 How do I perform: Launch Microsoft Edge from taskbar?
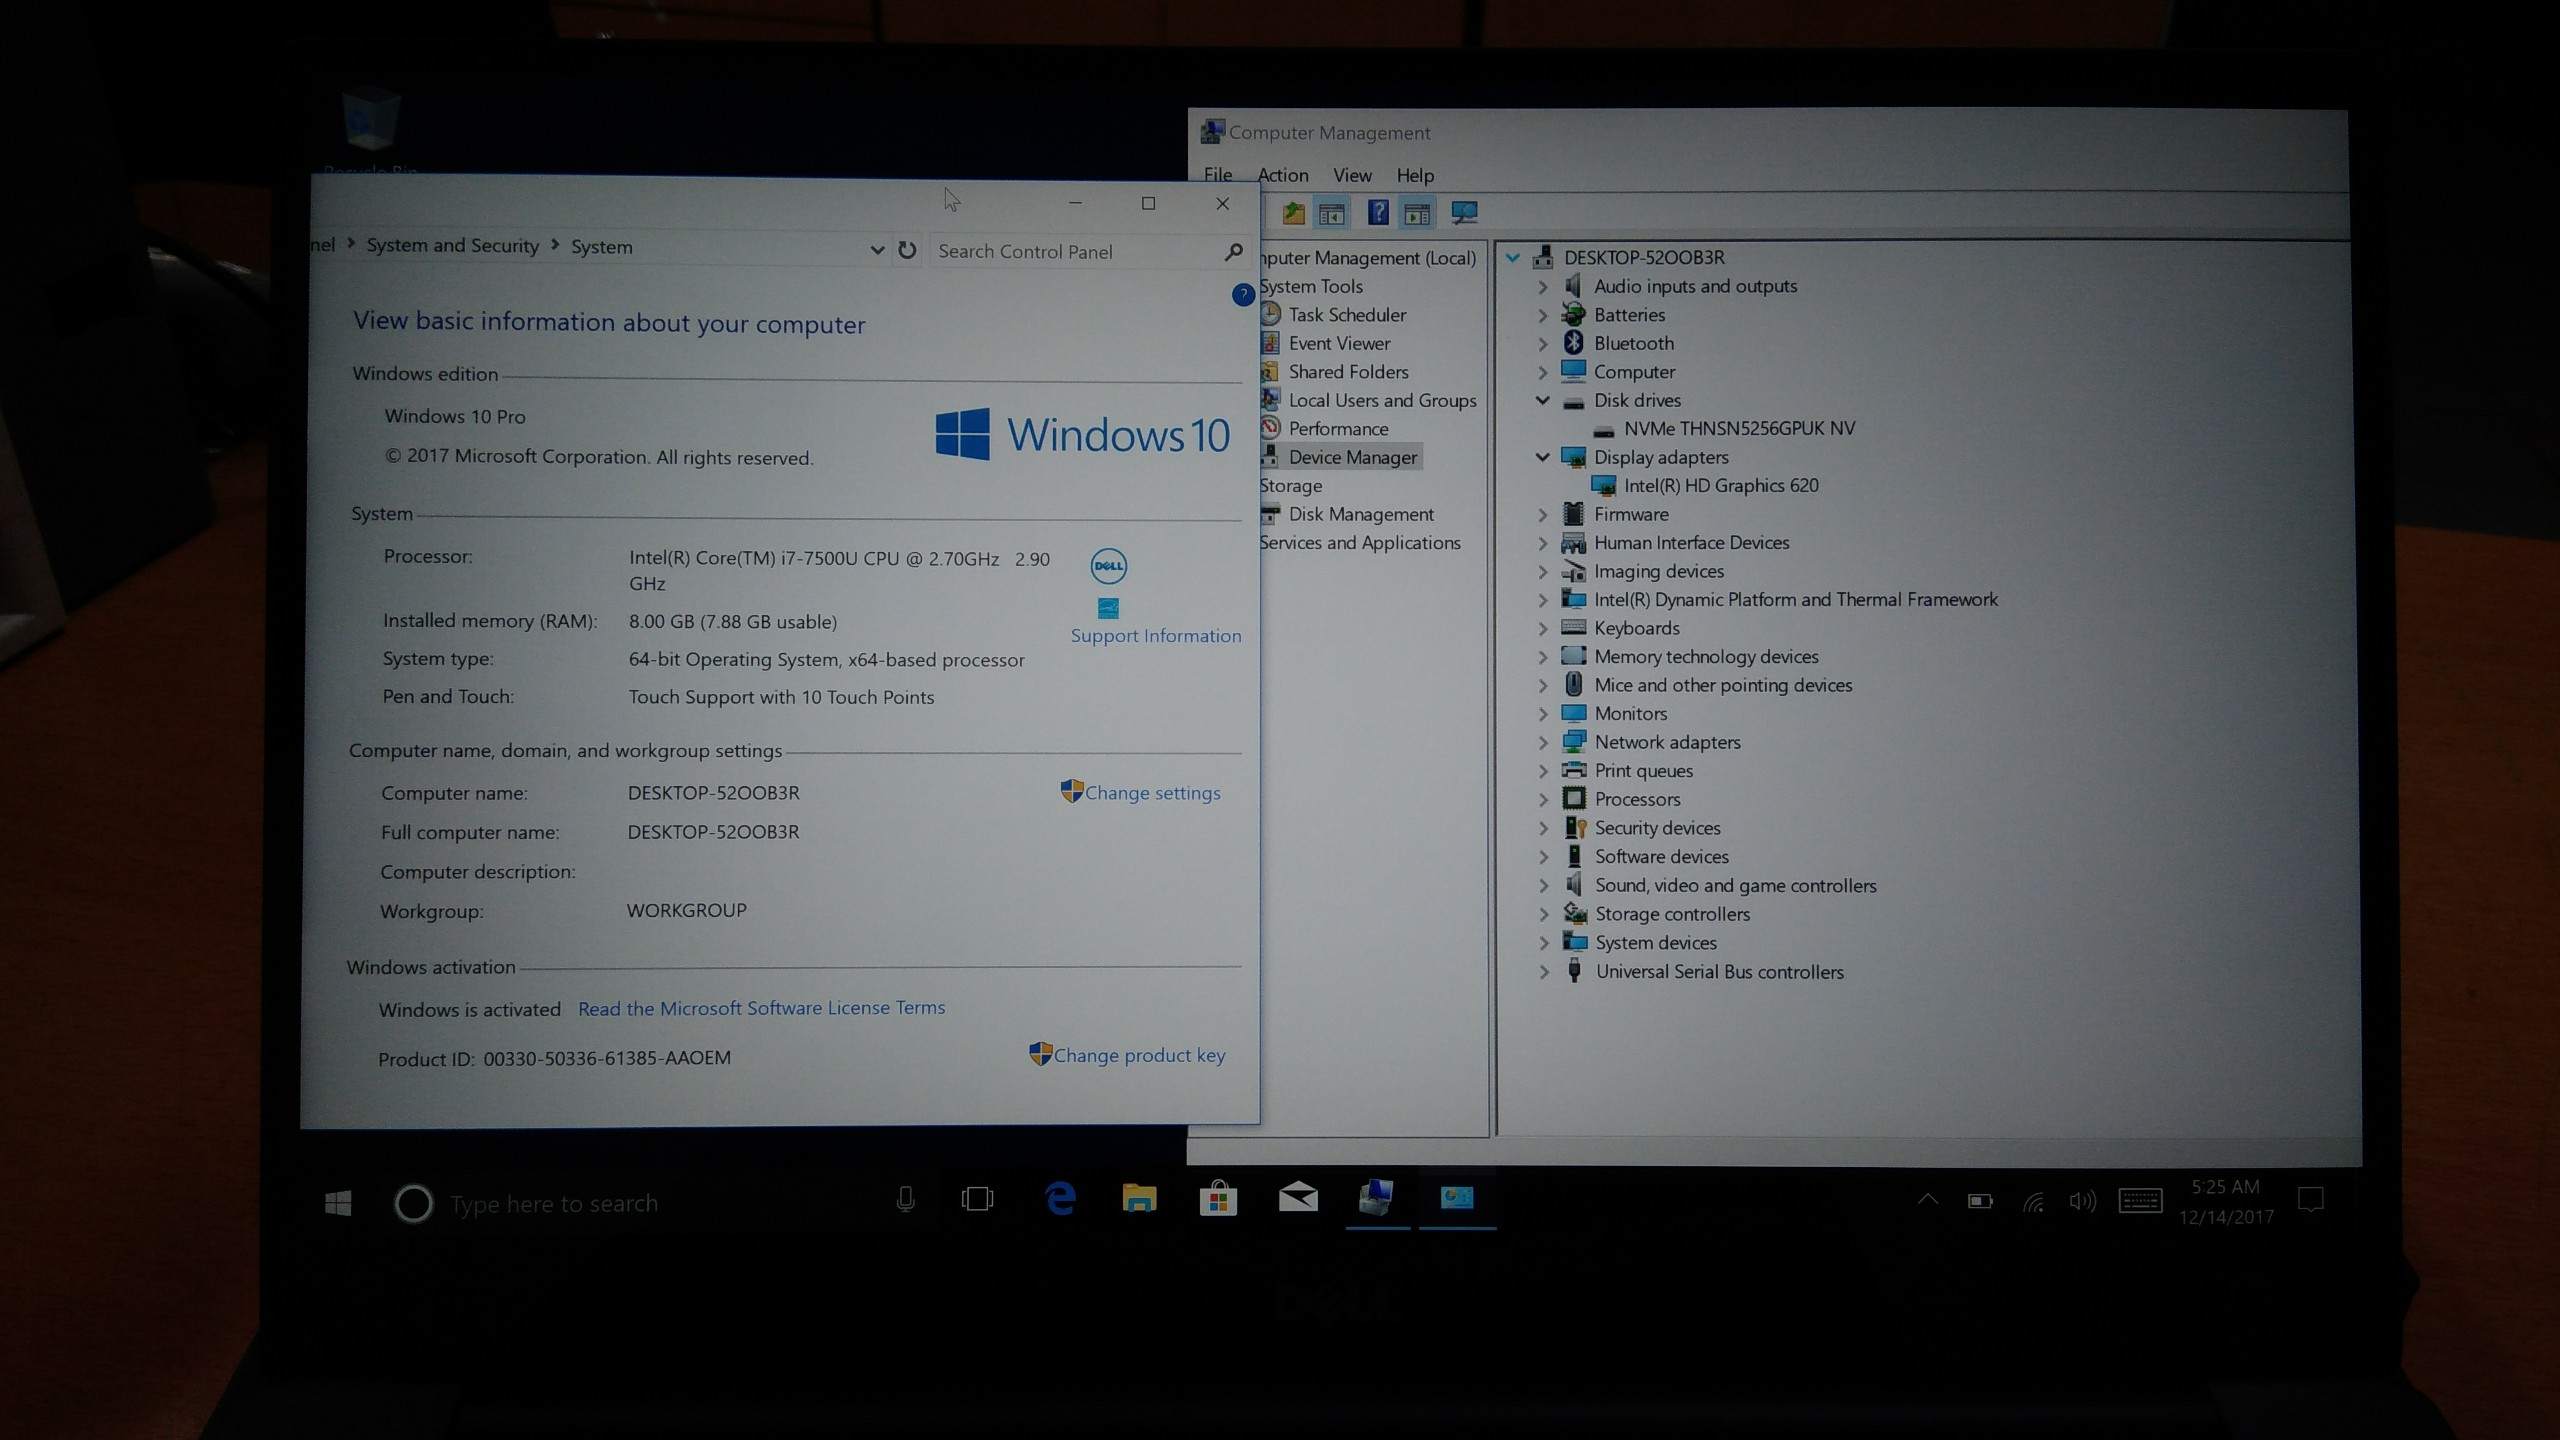click(x=1060, y=1198)
